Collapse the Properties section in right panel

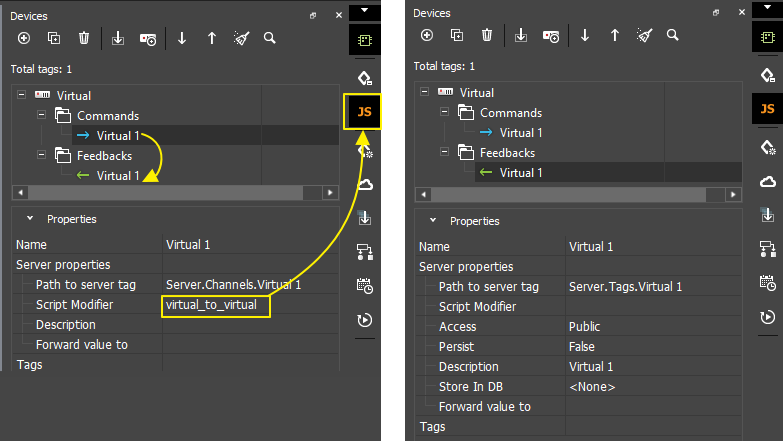[433, 221]
